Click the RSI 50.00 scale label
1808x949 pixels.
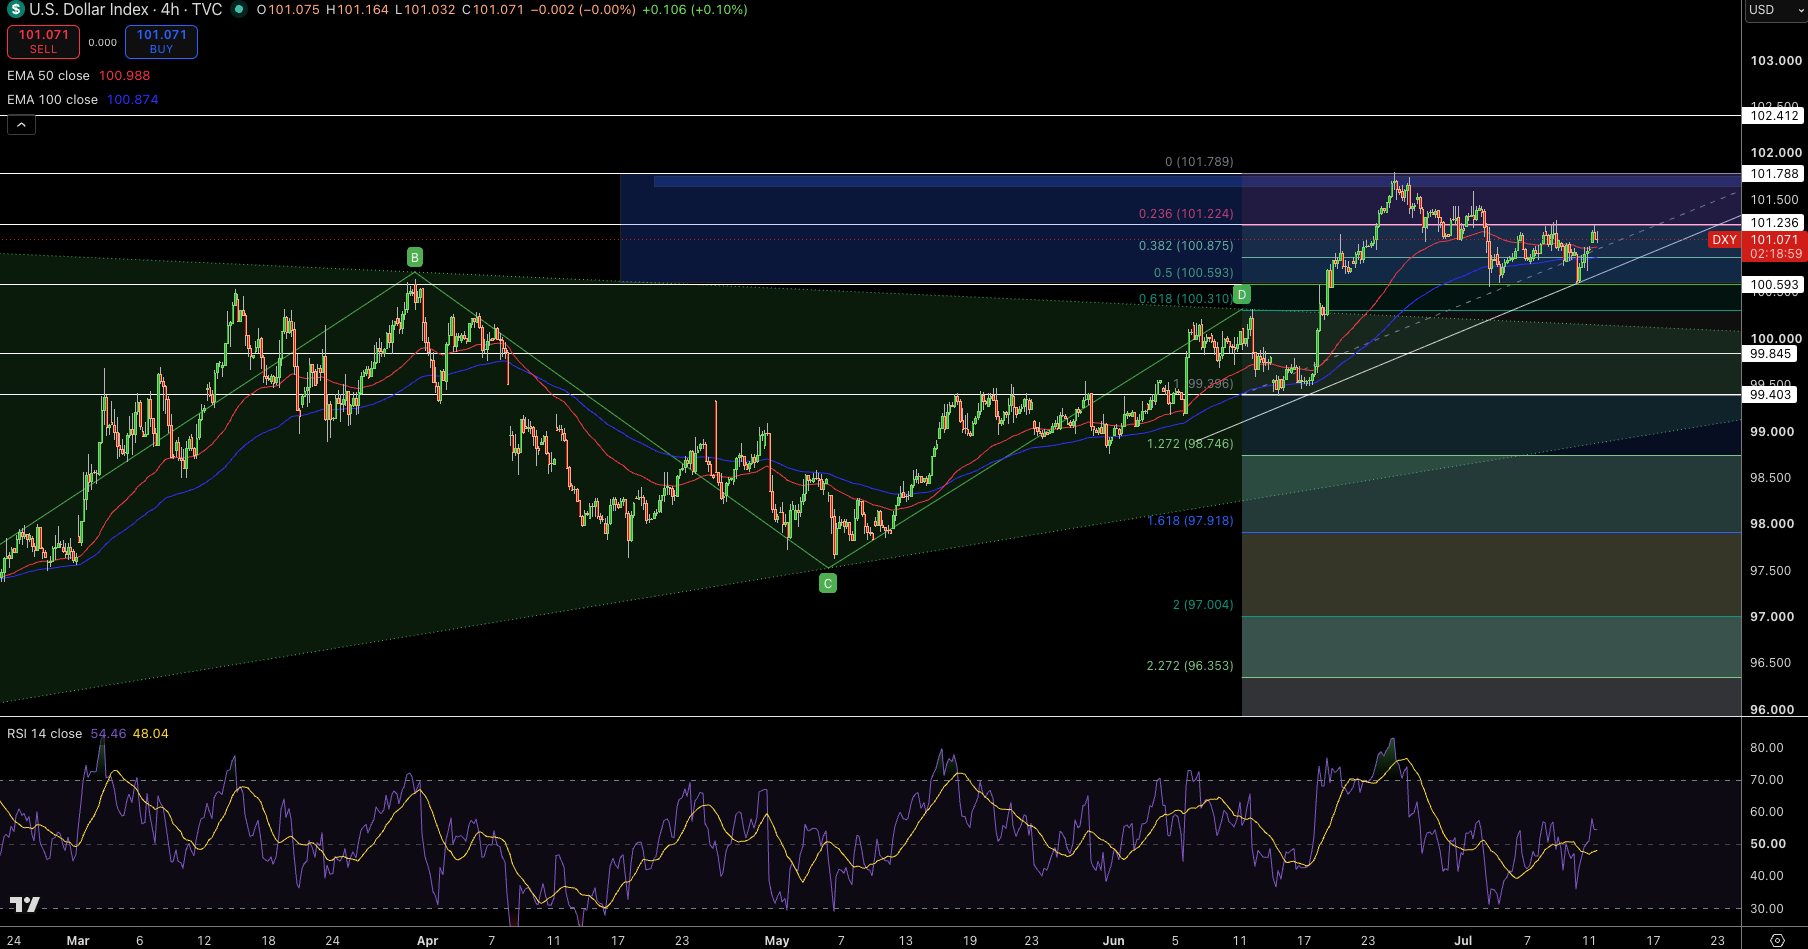click(1768, 844)
